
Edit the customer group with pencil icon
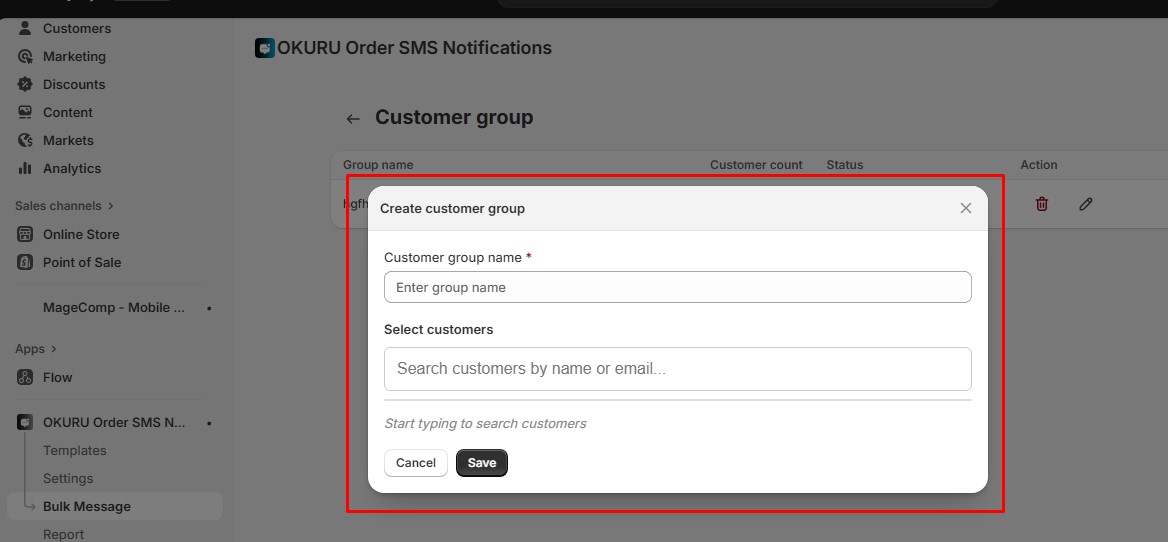1086,204
